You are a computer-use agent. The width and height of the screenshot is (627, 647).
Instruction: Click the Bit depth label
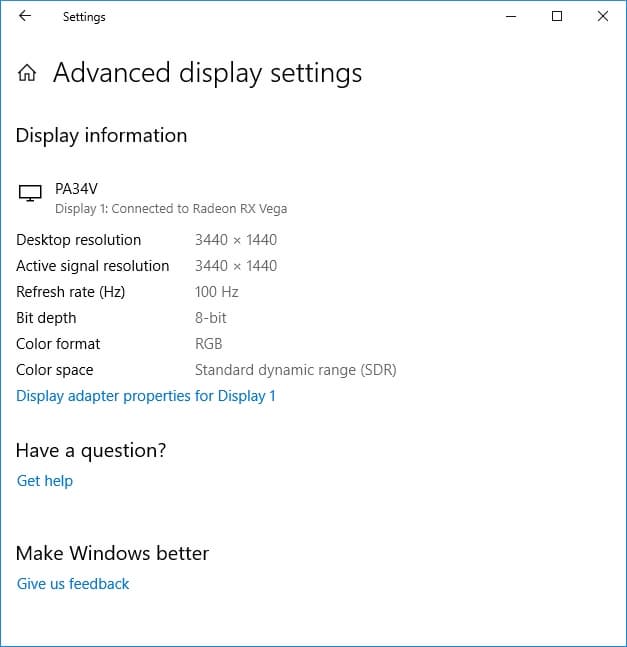(46, 318)
